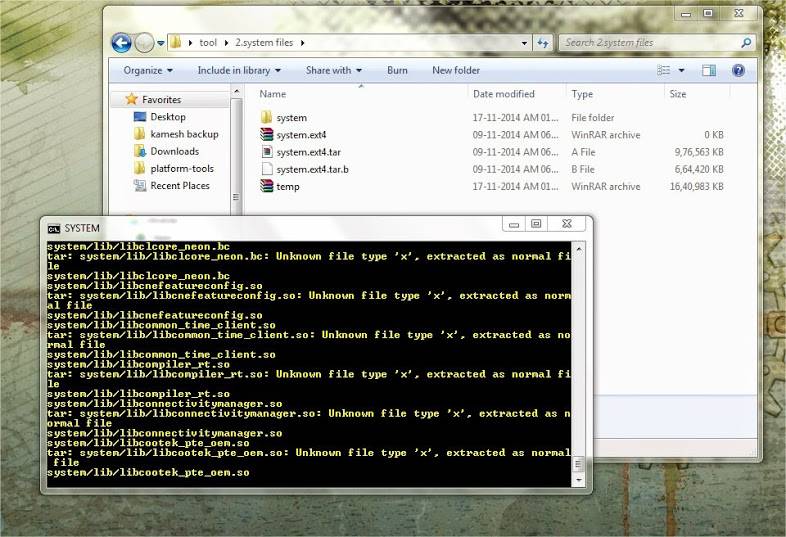
Task: Select the temp WinRAR archive icon
Action: (267, 186)
